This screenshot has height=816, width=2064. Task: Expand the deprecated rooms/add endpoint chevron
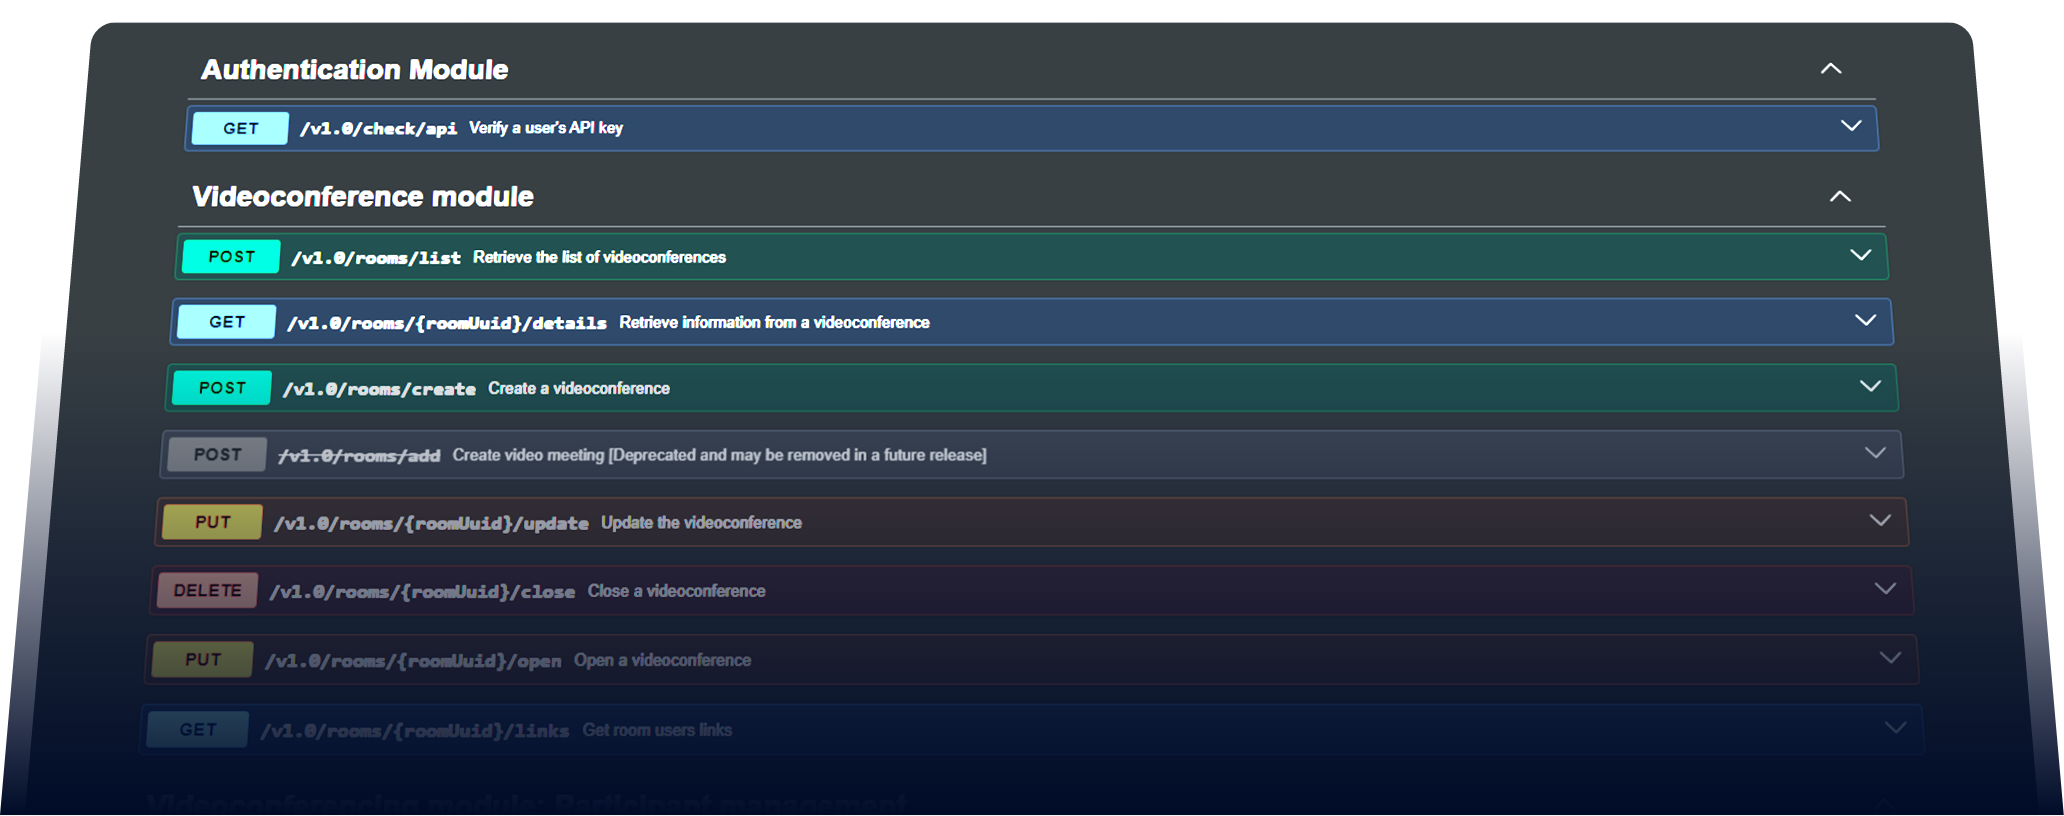1875,453
